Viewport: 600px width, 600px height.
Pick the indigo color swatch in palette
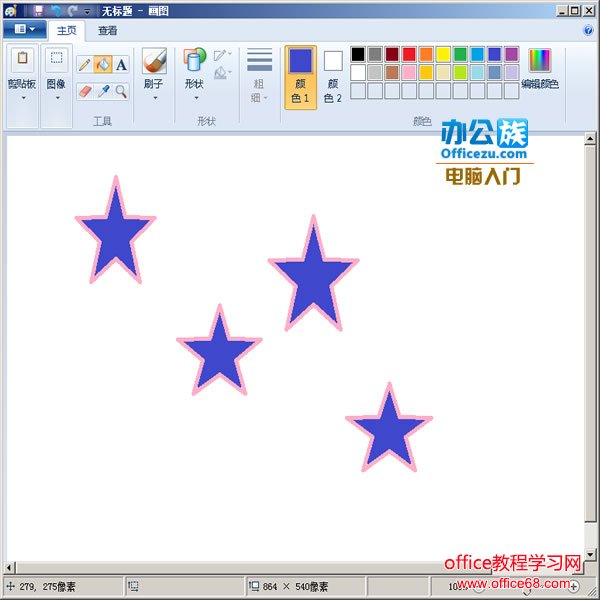pos(494,54)
